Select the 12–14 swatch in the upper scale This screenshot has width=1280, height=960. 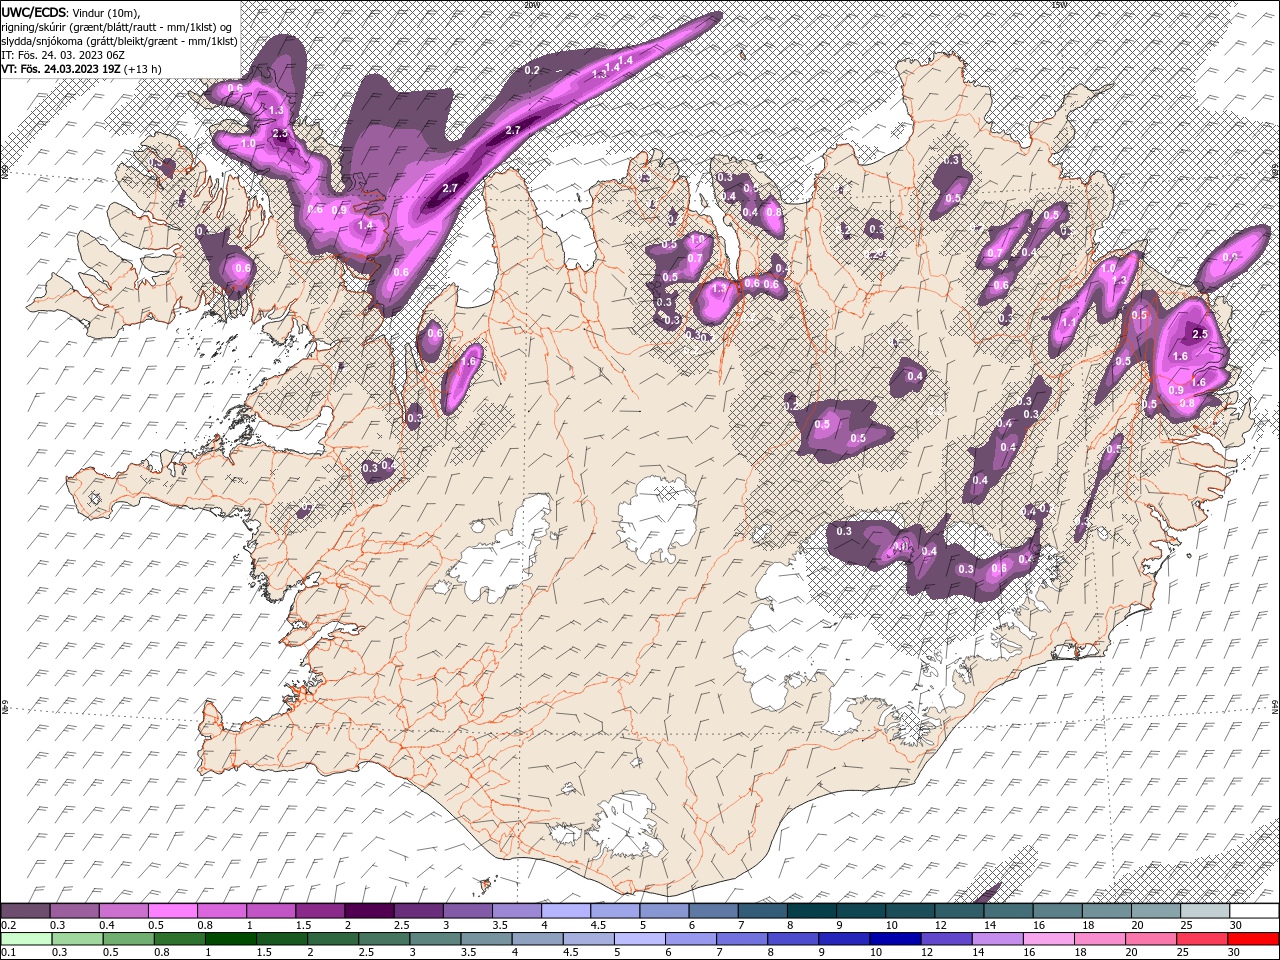[x=957, y=911]
